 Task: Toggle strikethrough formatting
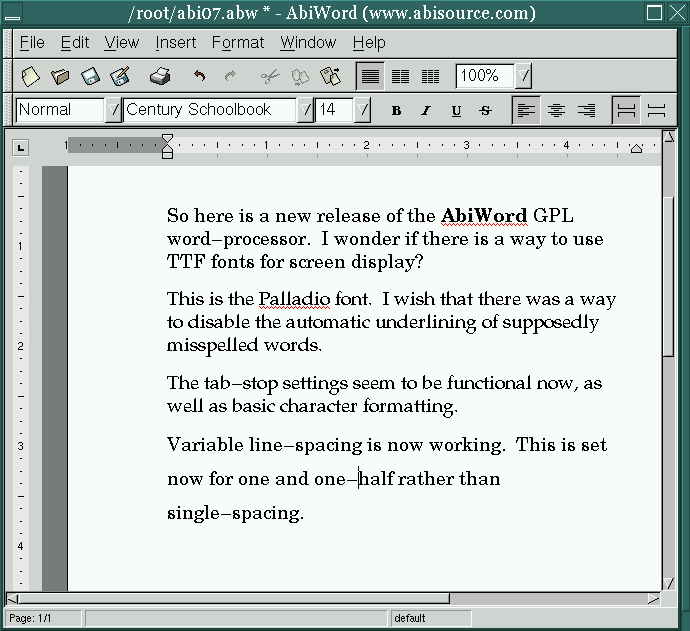[x=486, y=110]
